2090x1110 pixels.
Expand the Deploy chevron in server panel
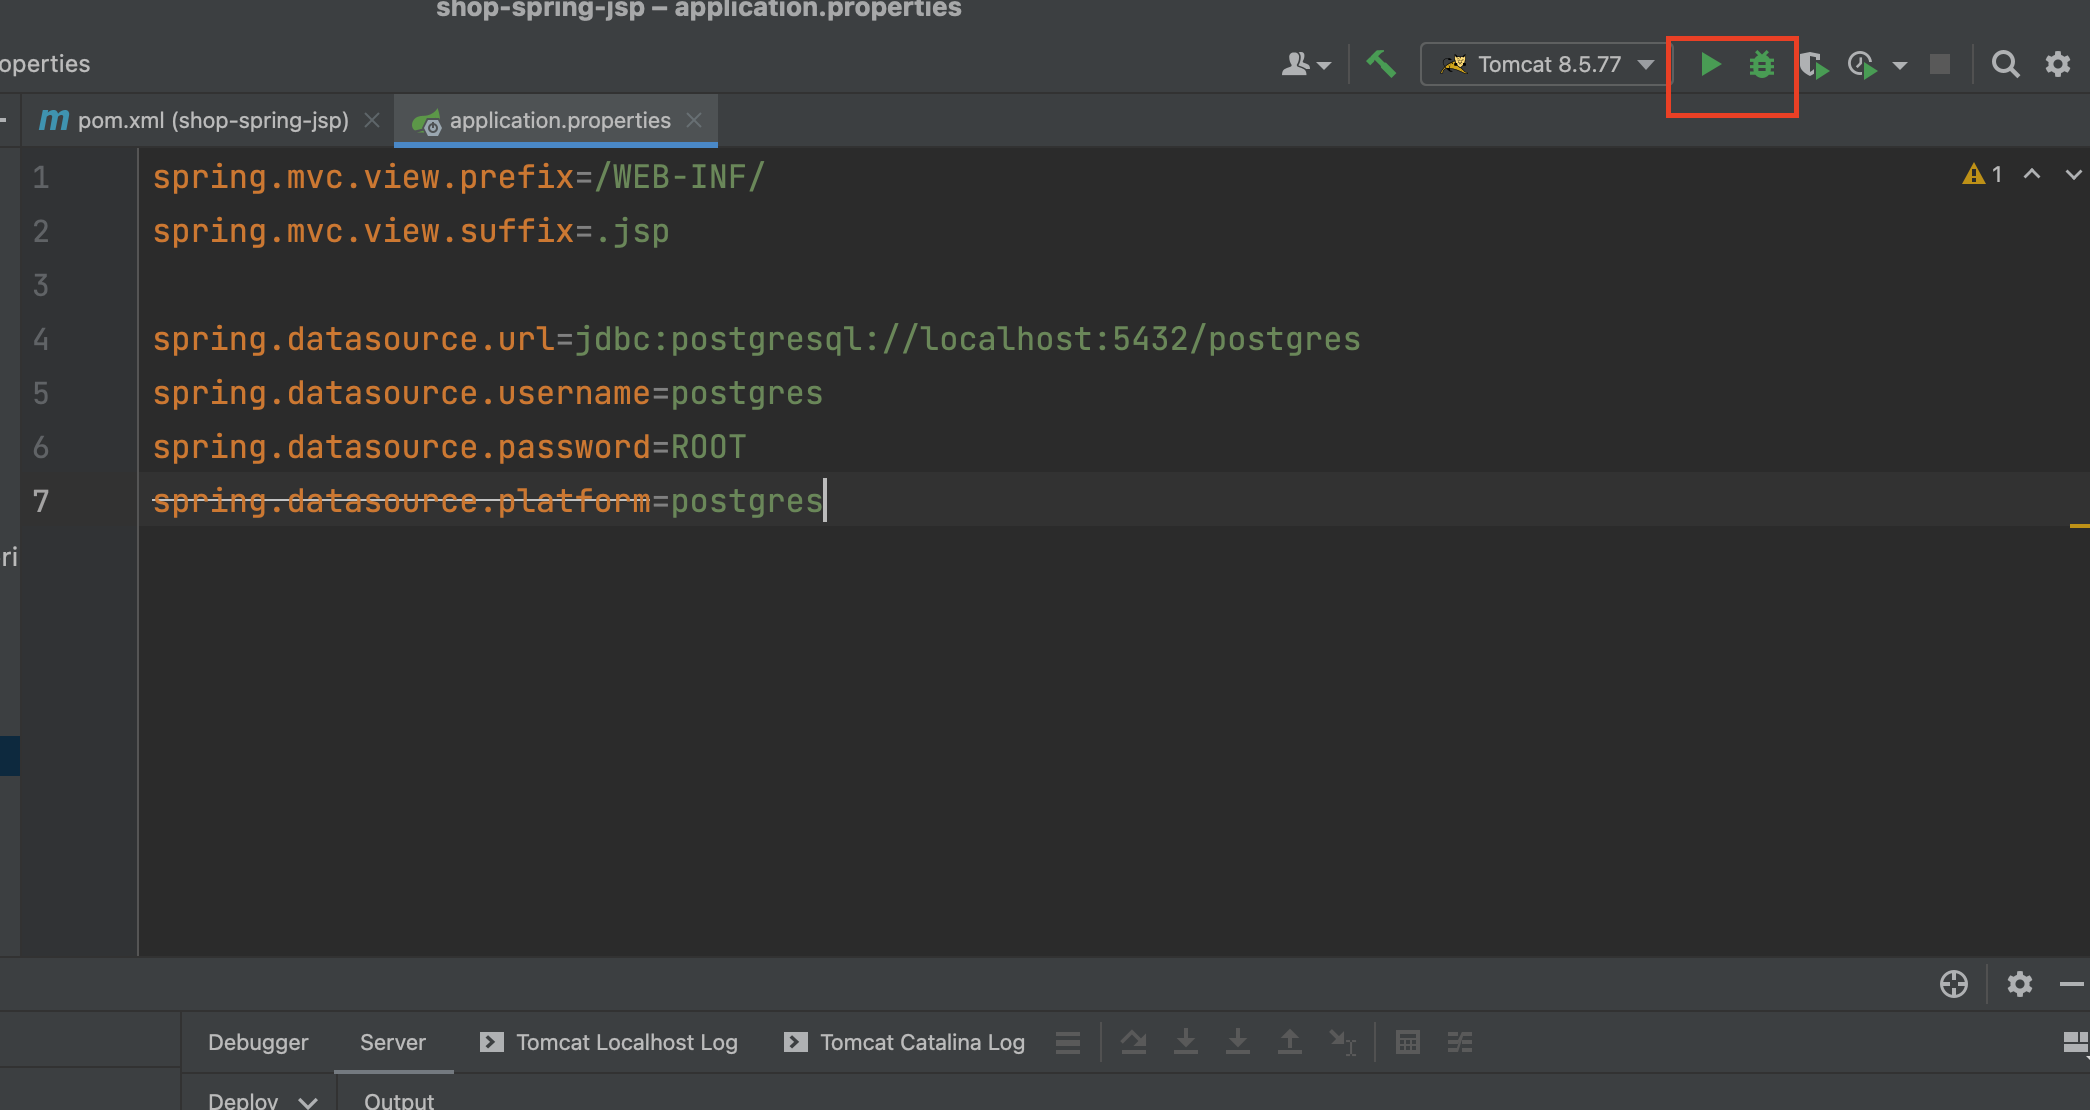coord(308,1101)
